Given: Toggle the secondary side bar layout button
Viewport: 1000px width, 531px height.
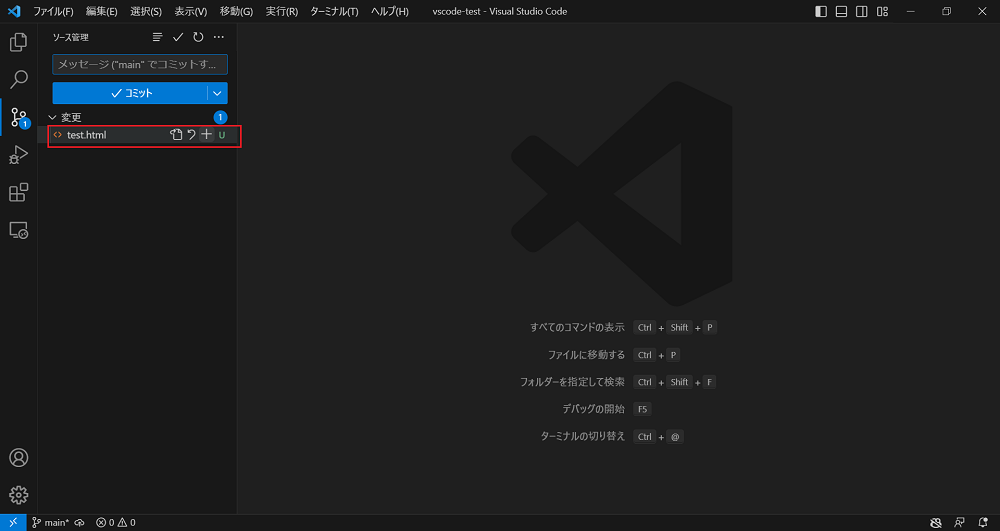Looking at the screenshot, I should click(x=861, y=11).
